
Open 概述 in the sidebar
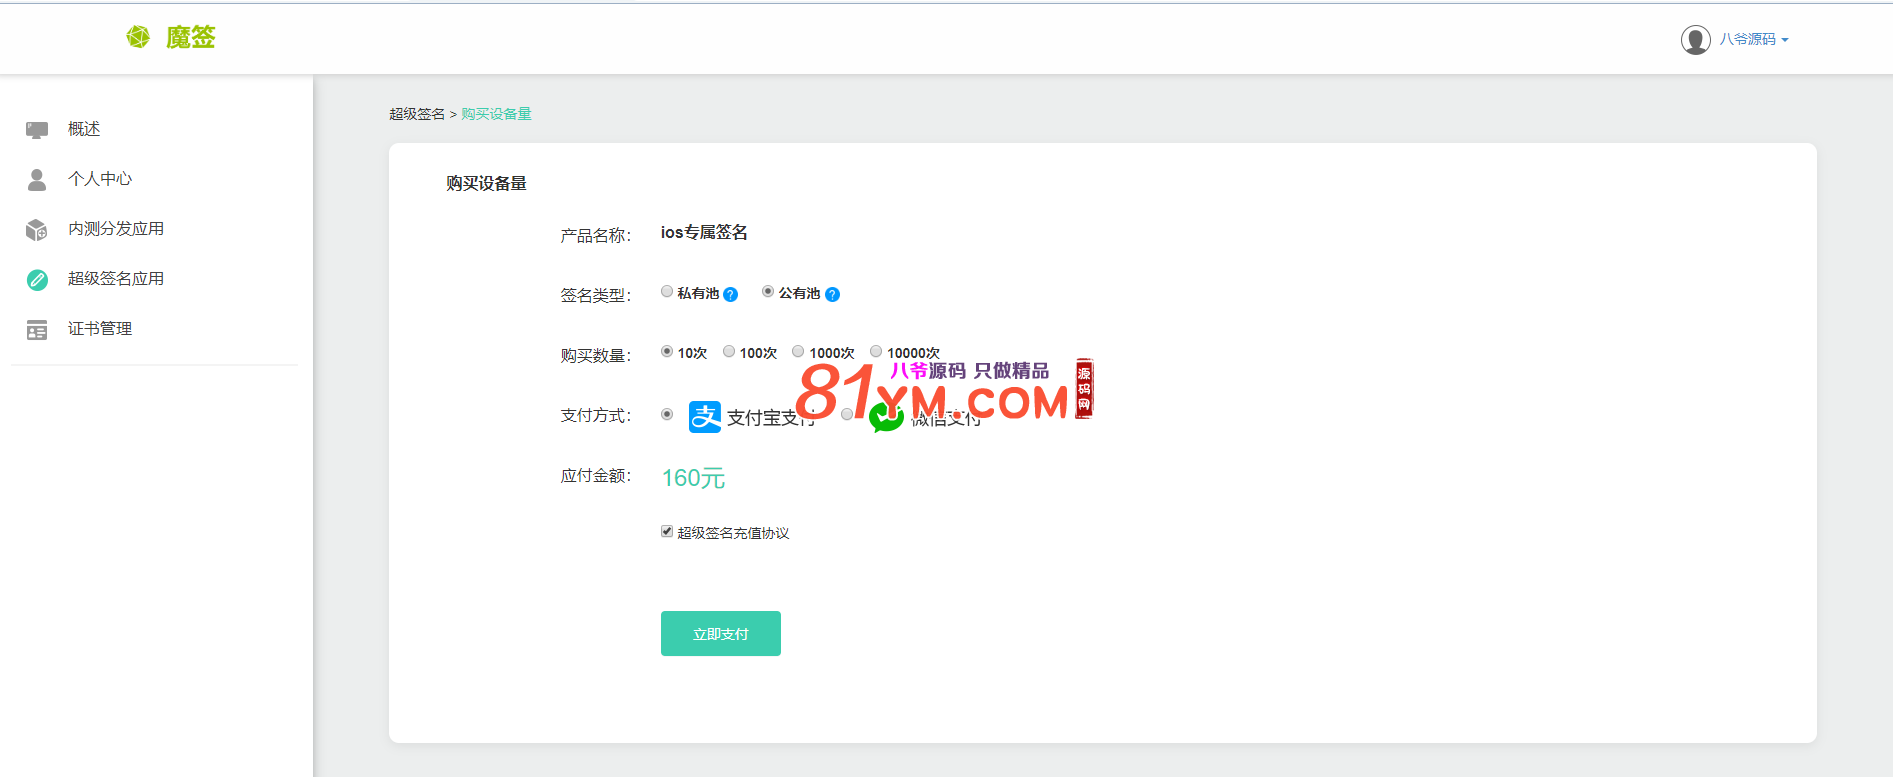coord(84,129)
